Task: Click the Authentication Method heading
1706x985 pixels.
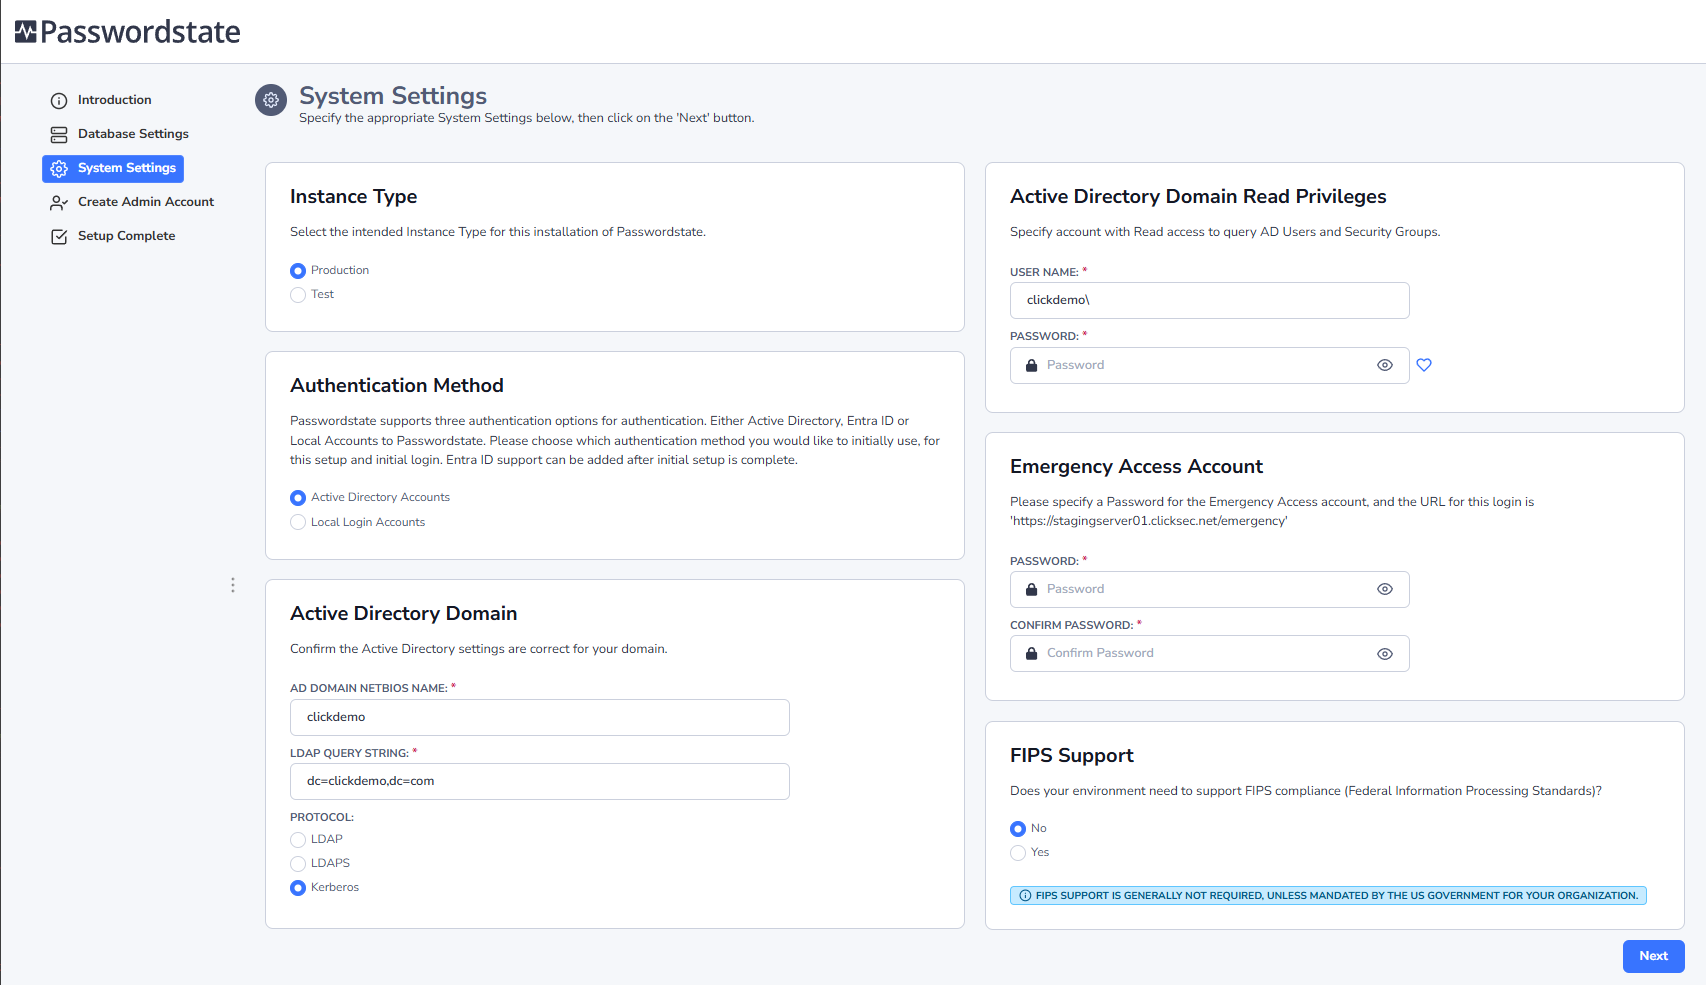Action: point(397,386)
